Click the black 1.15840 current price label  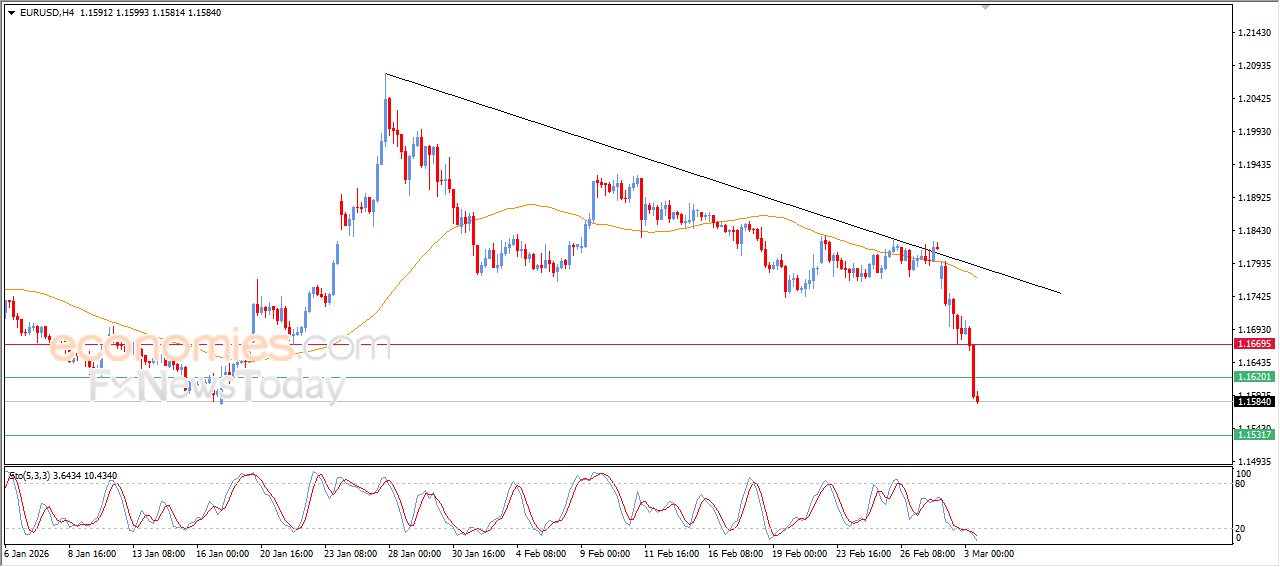(x=1253, y=401)
